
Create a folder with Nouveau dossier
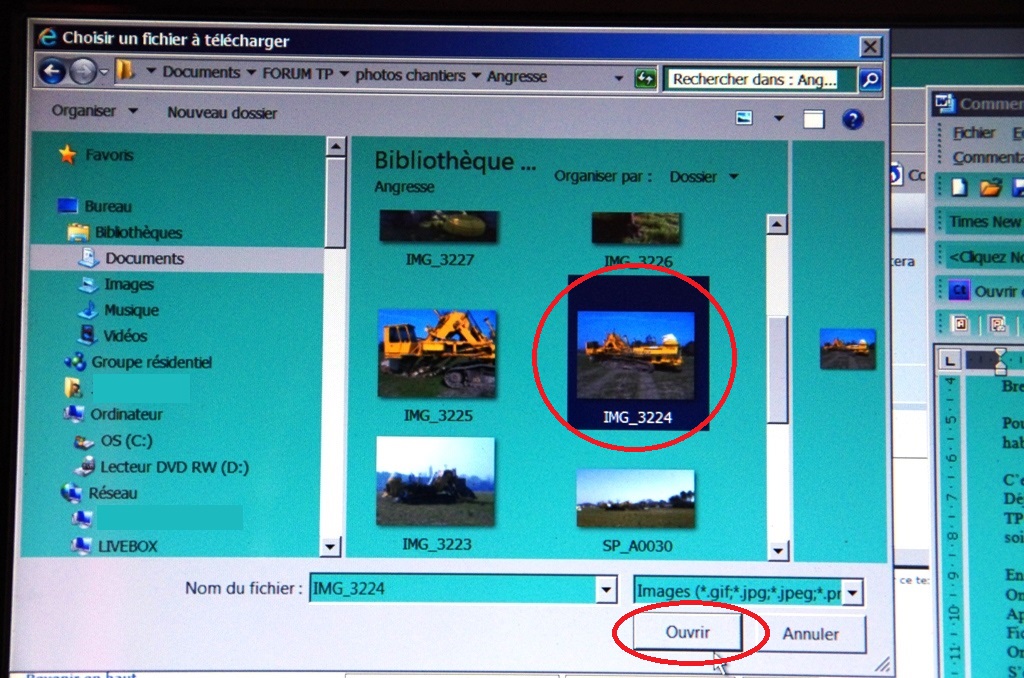click(222, 113)
